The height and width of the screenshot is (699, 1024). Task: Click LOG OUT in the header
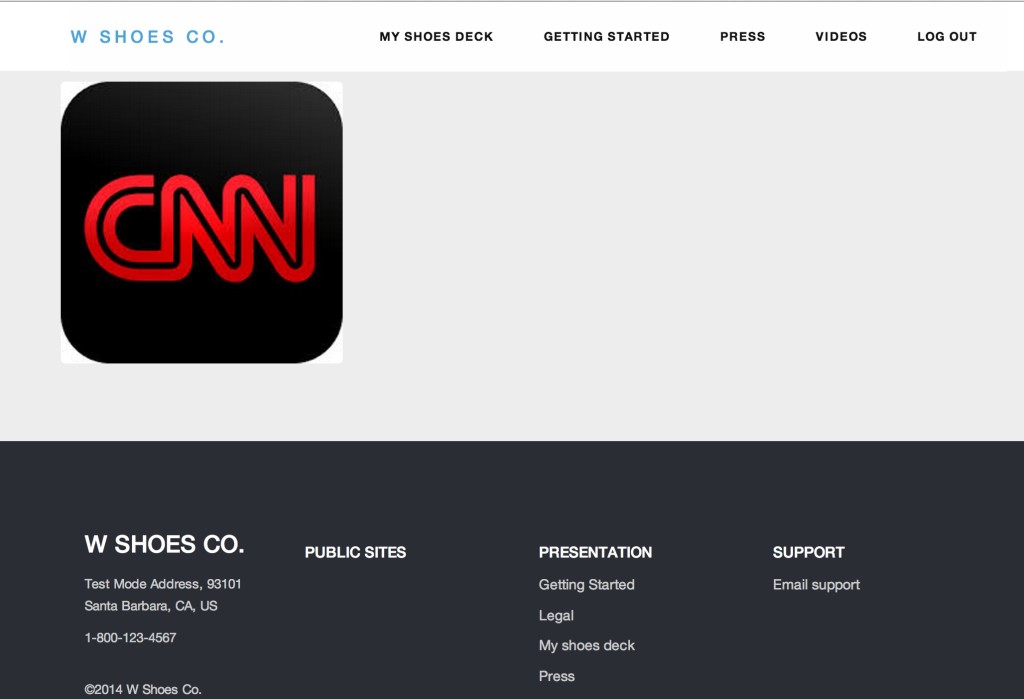947,37
